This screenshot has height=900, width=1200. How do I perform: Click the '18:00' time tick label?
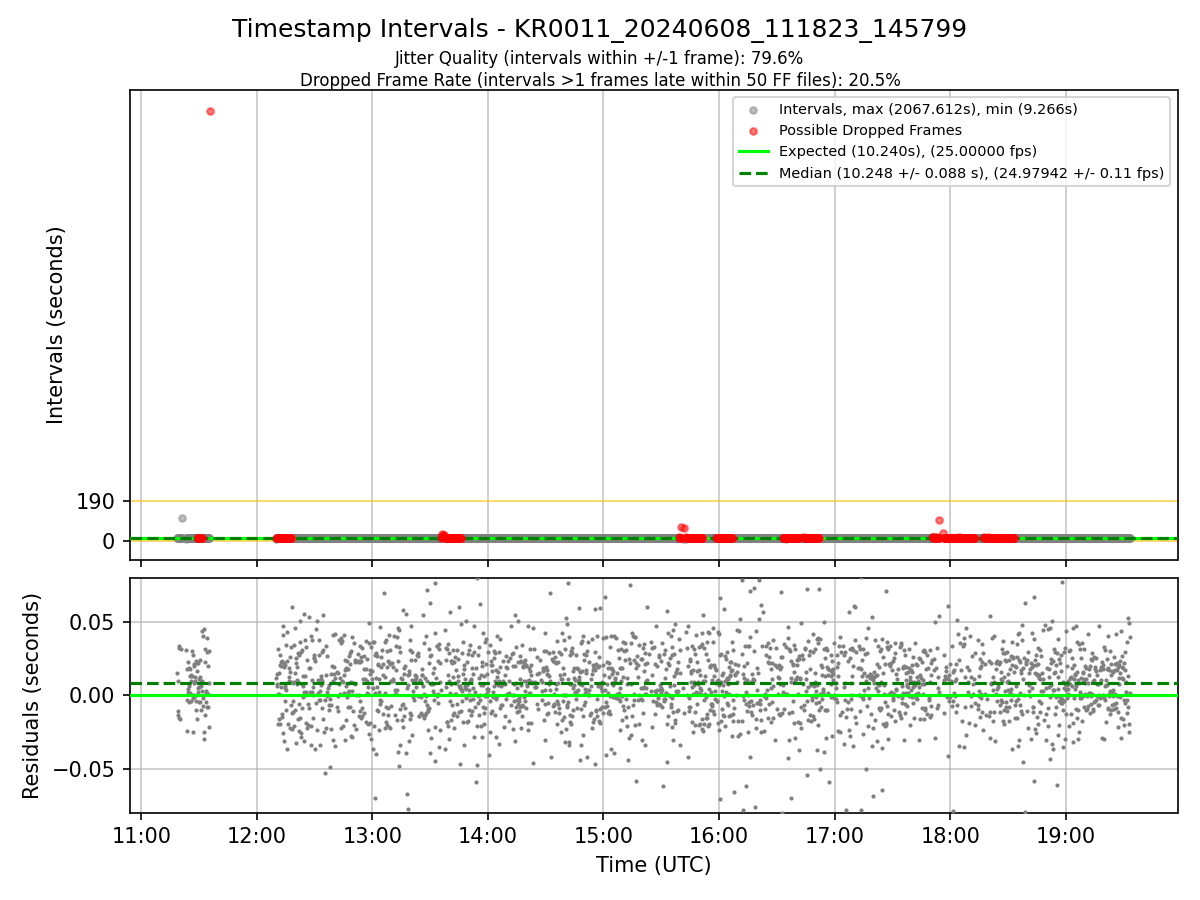coord(950,835)
